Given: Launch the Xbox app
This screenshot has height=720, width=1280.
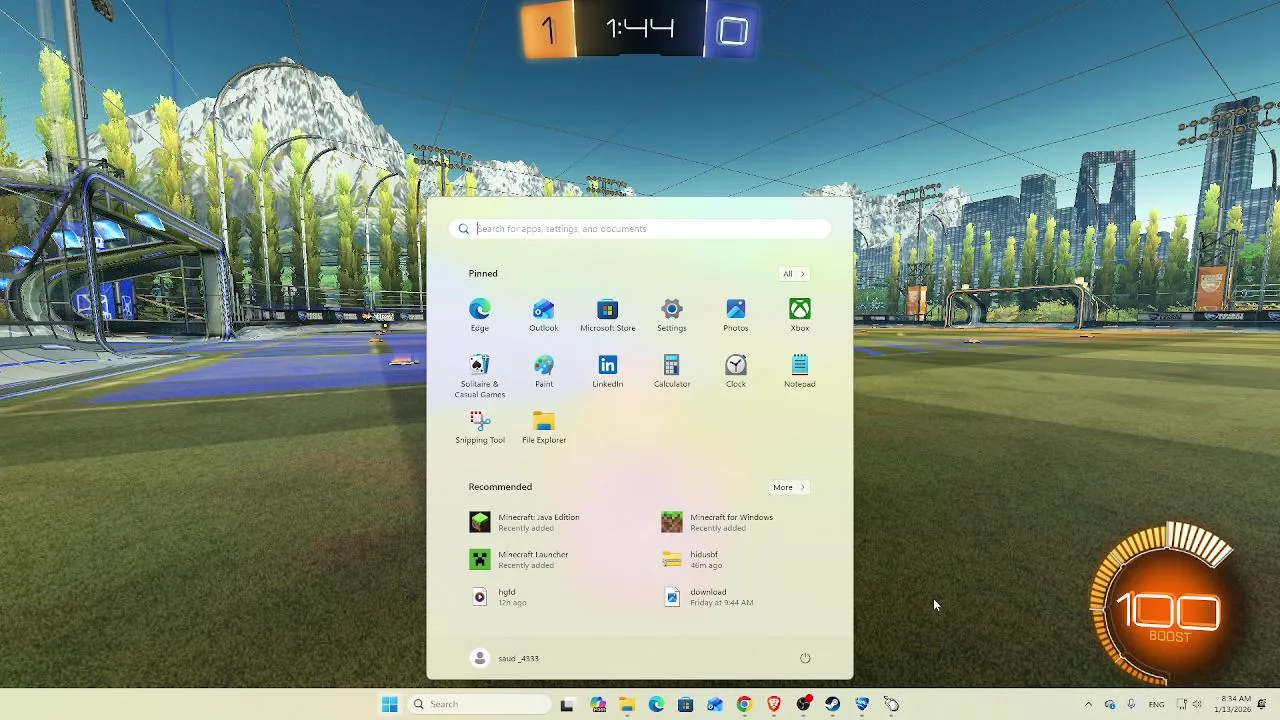Looking at the screenshot, I should point(800,315).
